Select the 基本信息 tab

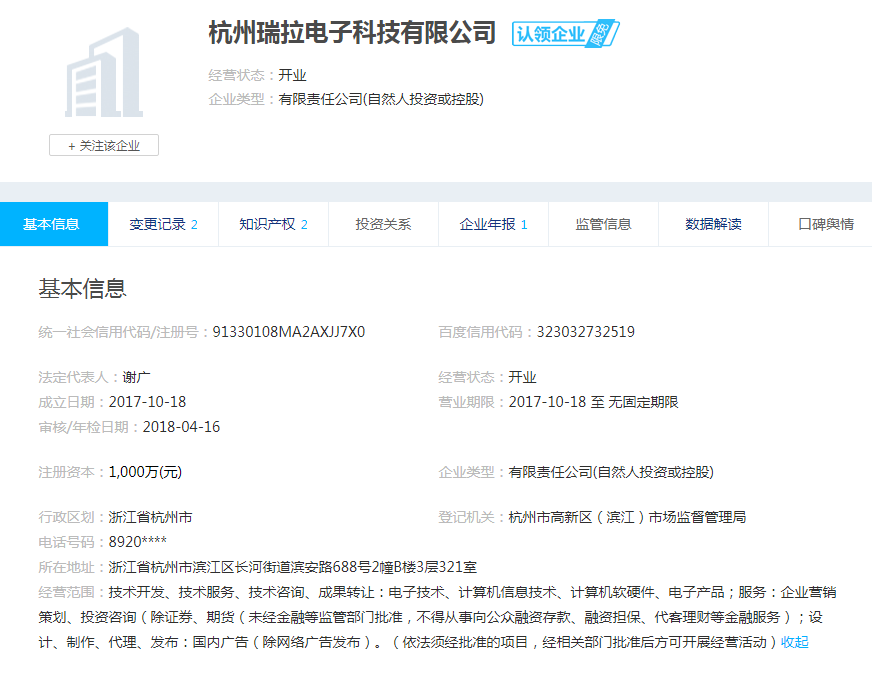point(52,224)
